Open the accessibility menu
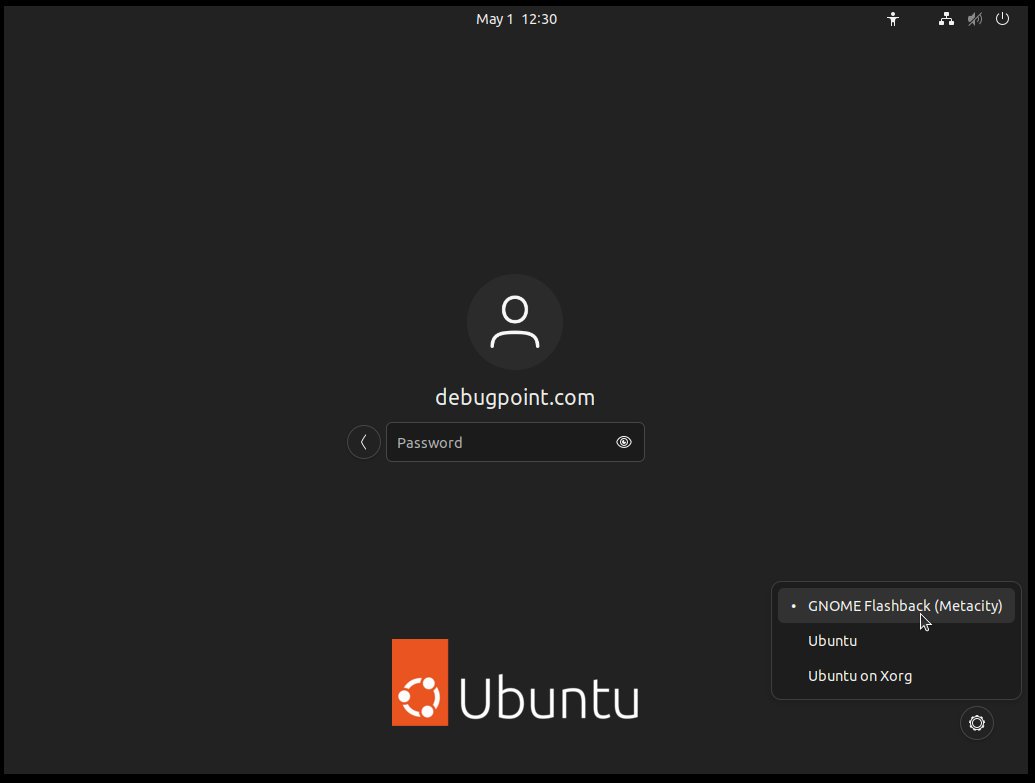Screen dimensions: 1035x783 coord(892,18)
